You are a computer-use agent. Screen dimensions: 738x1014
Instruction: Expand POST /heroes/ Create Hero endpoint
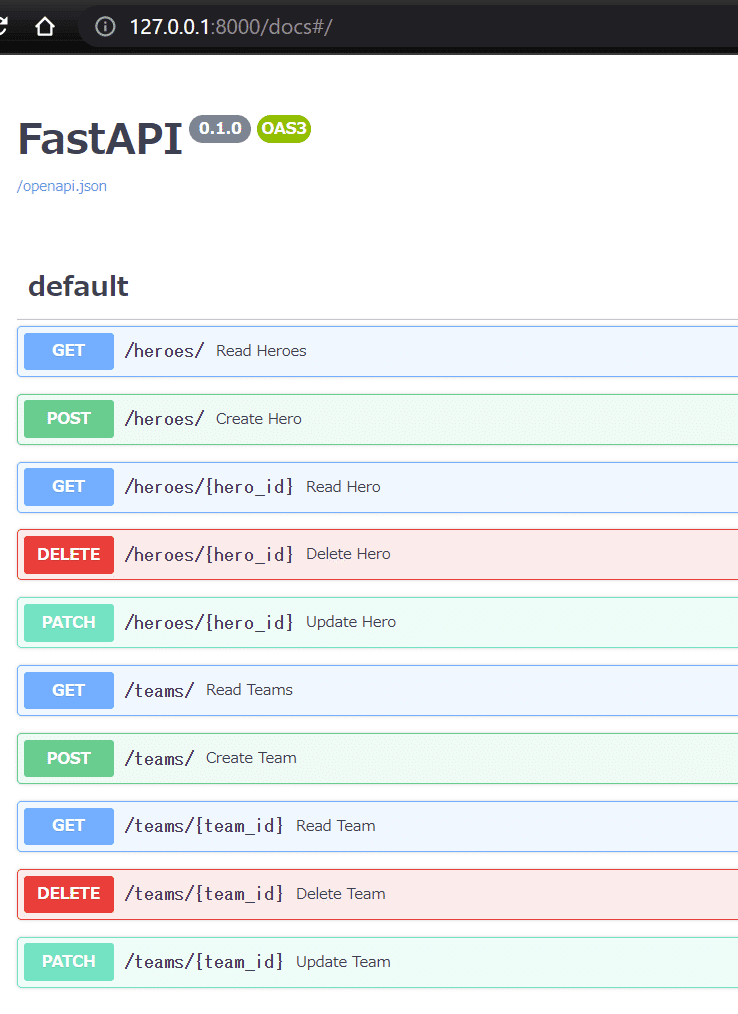pos(378,419)
